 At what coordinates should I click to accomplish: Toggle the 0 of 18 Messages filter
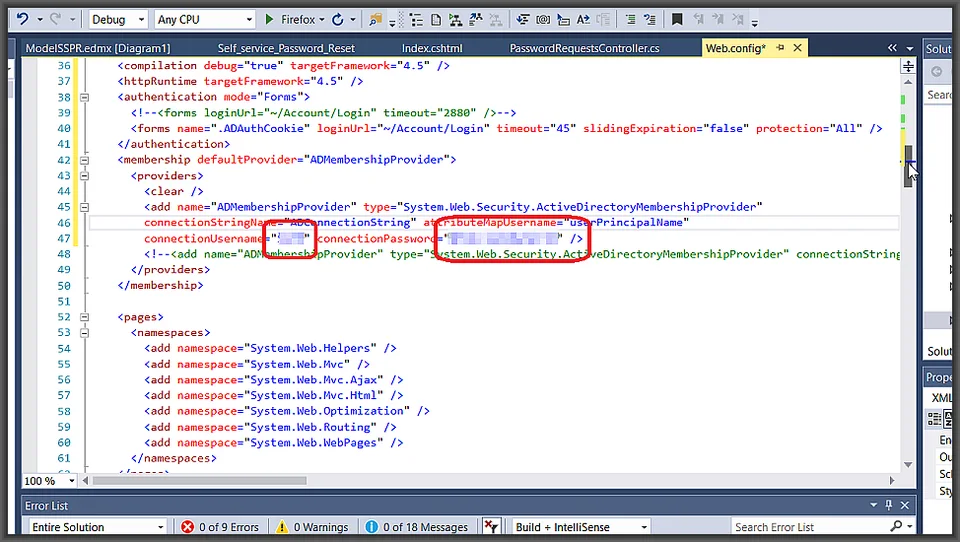pyautogui.click(x=417, y=527)
